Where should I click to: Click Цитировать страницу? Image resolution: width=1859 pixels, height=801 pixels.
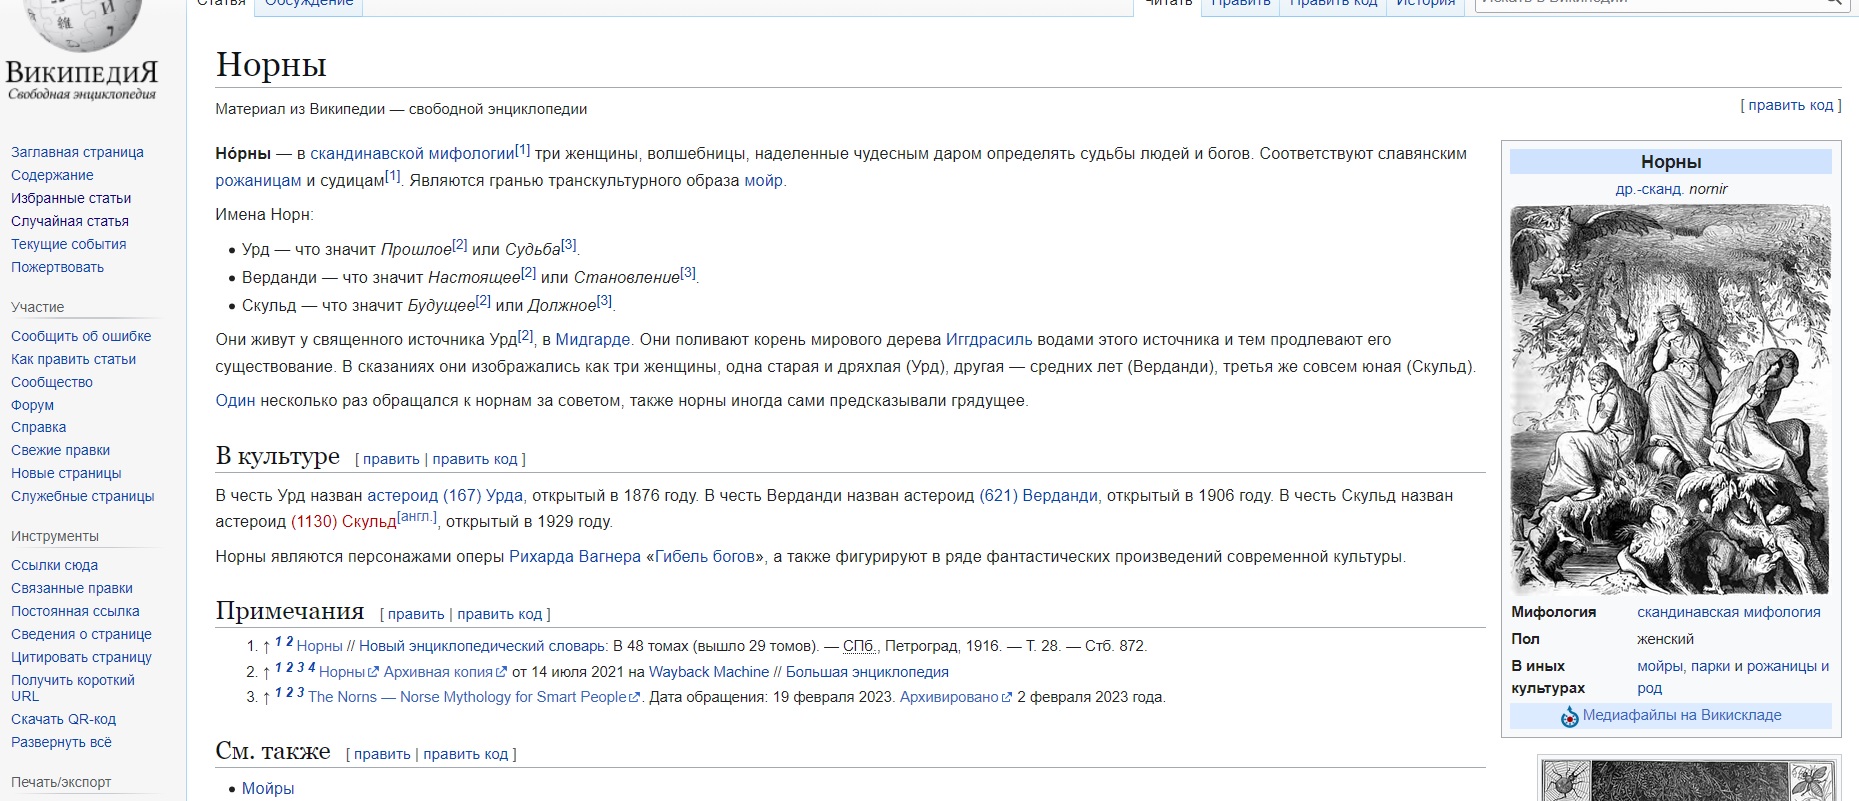(81, 657)
